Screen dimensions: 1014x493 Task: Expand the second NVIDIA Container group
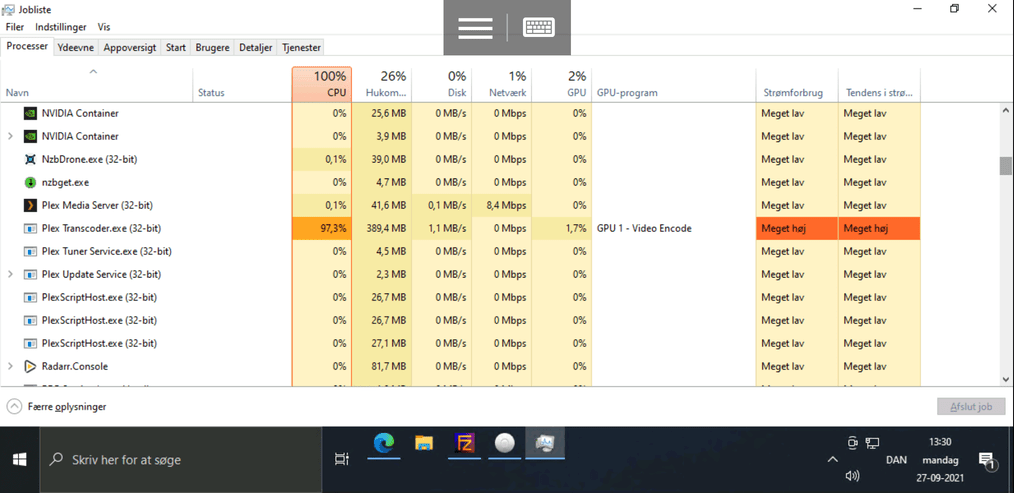(10, 137)
